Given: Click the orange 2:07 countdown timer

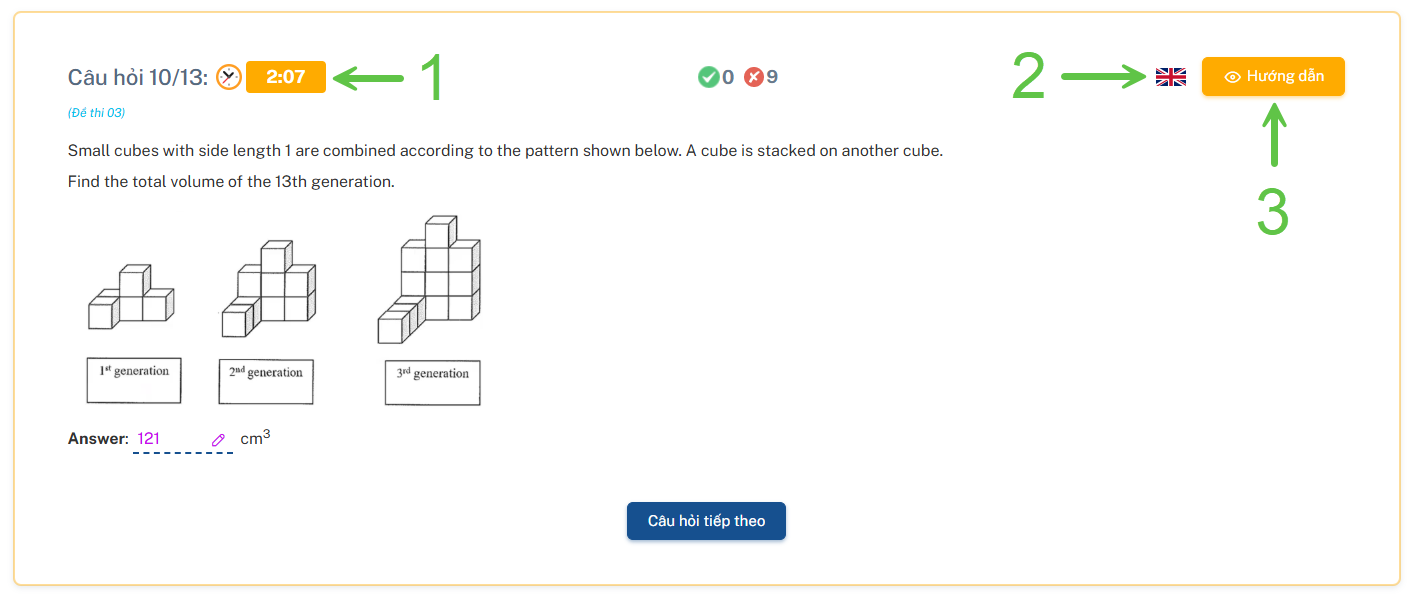Looking at the screenshot, I should [286, 77].
